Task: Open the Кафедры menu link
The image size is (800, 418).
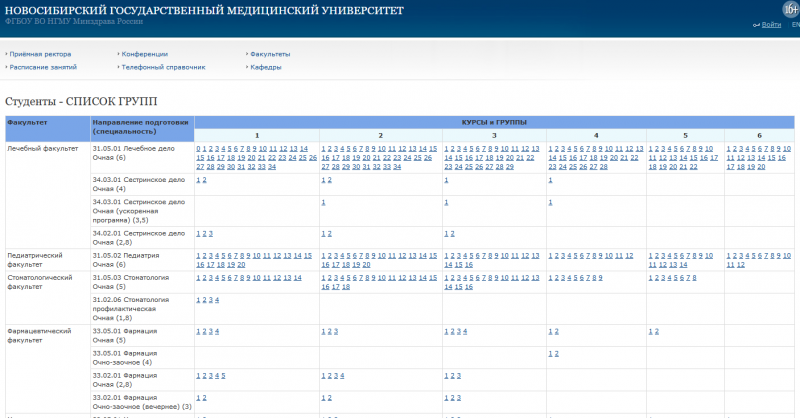Action: pyautogui.click(x=266, y=67)
